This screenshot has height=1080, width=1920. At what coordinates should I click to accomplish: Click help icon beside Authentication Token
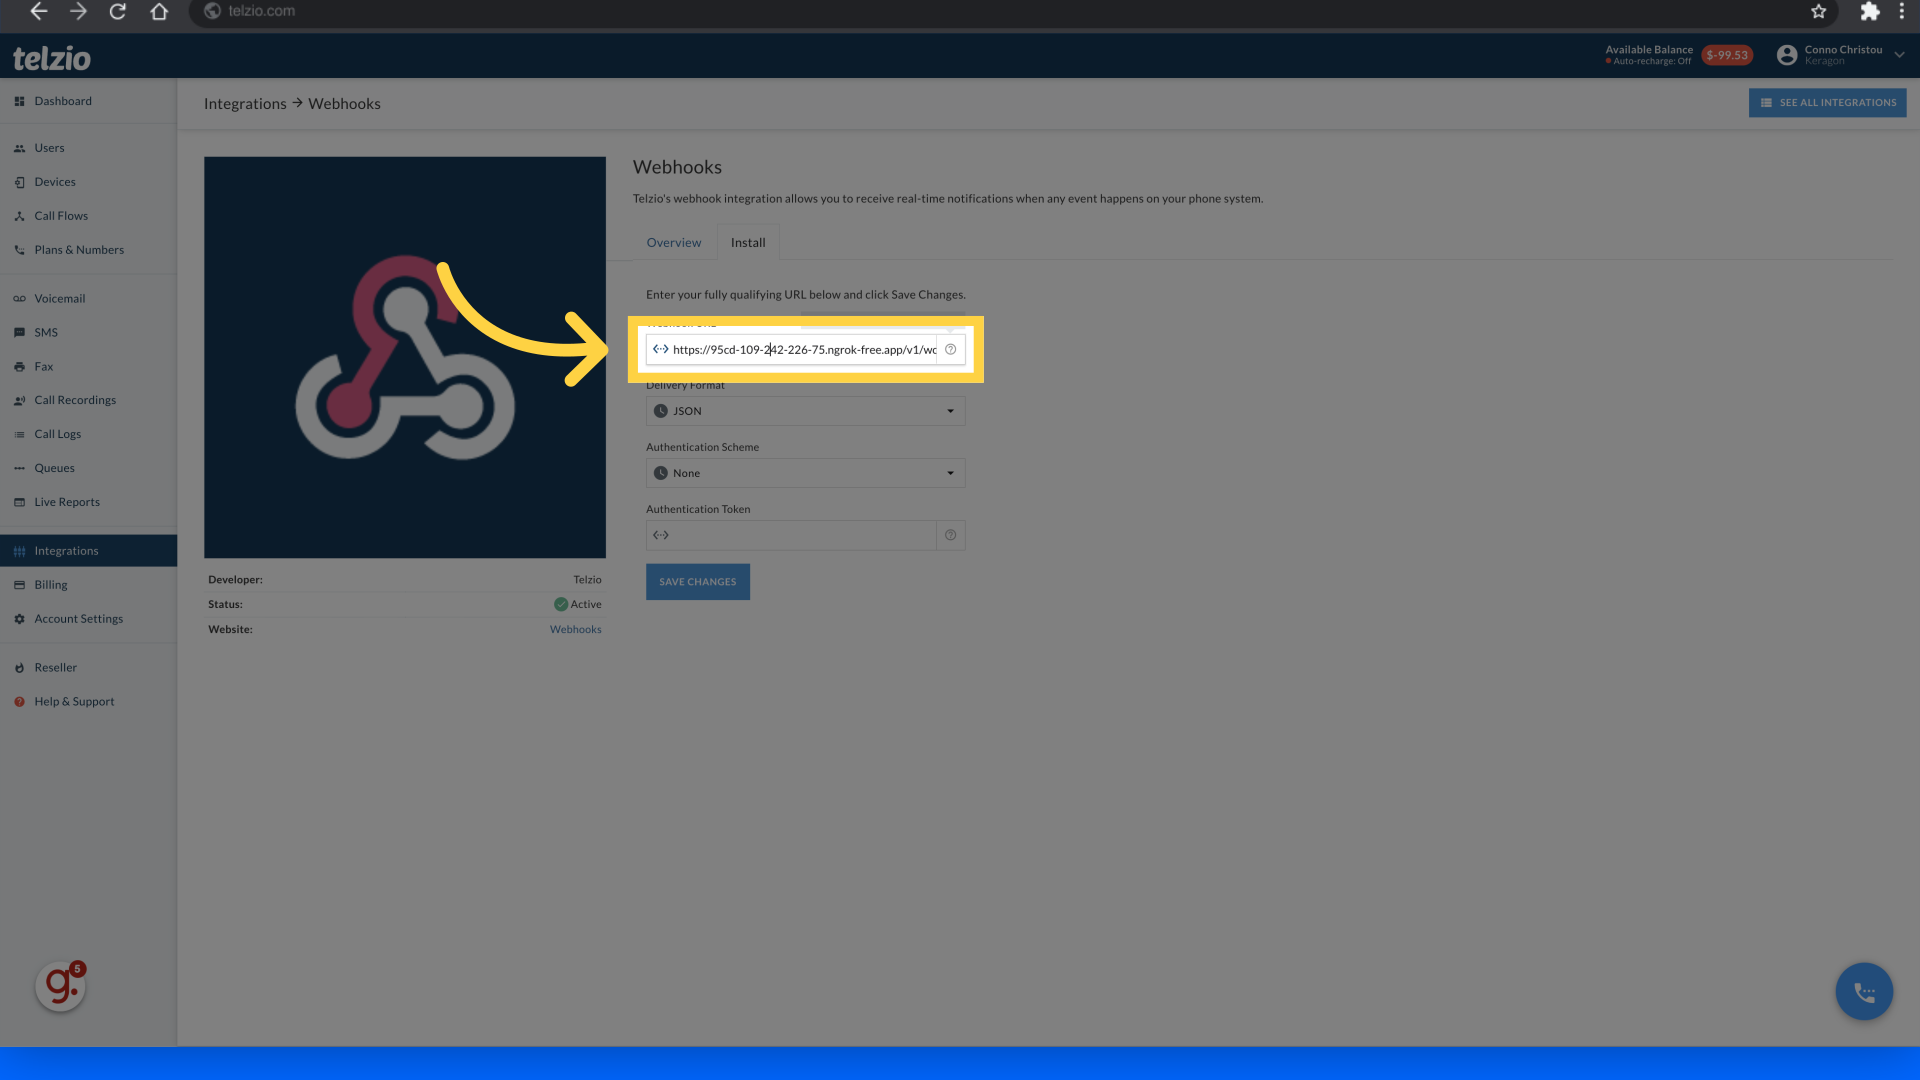coord(950,536)
